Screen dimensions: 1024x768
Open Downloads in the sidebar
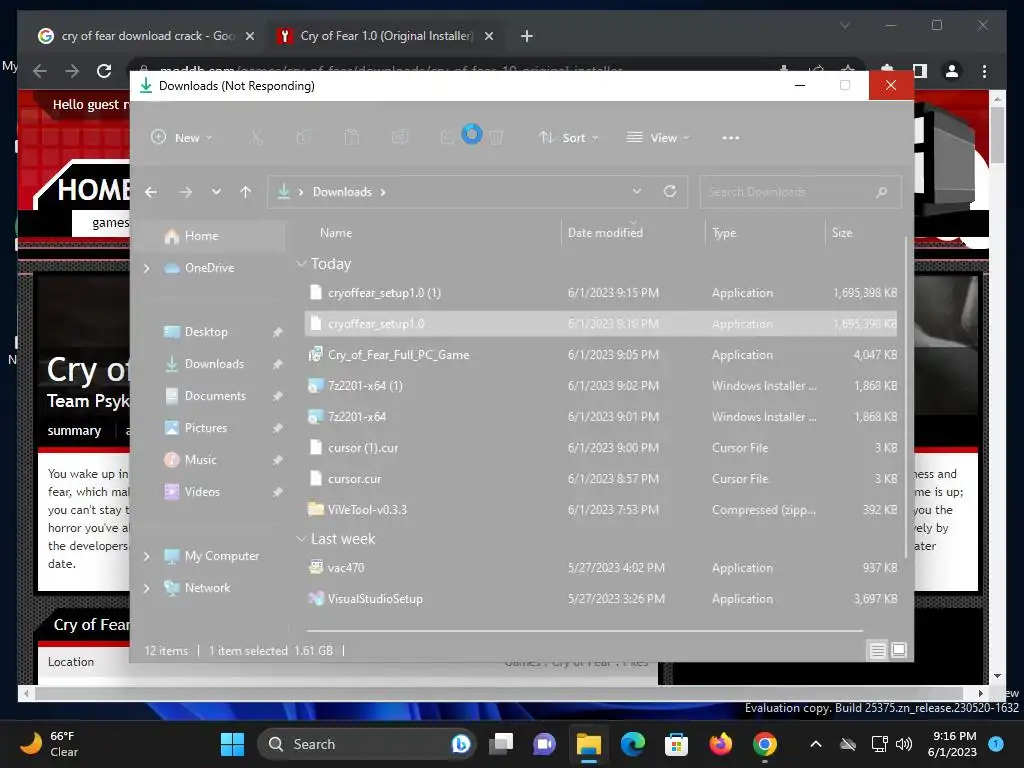pos(212,364)
